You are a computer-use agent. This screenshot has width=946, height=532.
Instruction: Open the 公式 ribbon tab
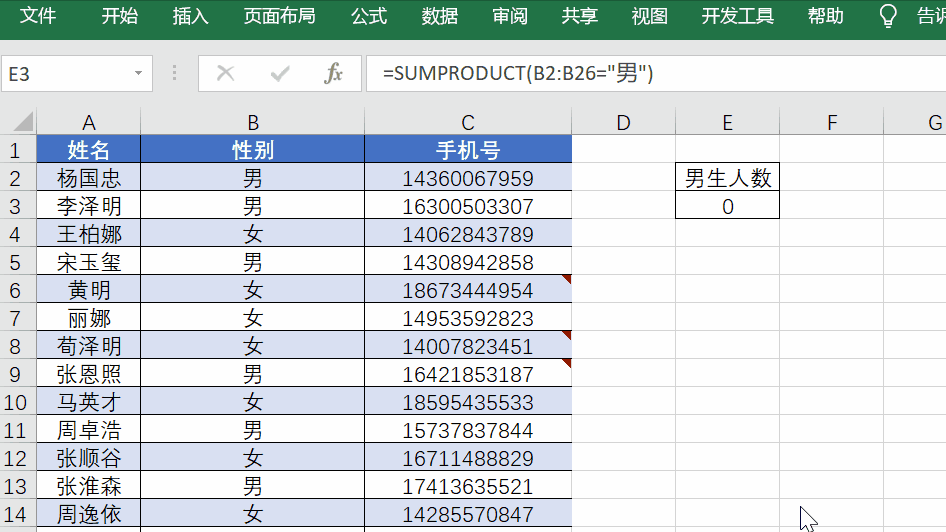pyautogui.click(x=369, y=16)
